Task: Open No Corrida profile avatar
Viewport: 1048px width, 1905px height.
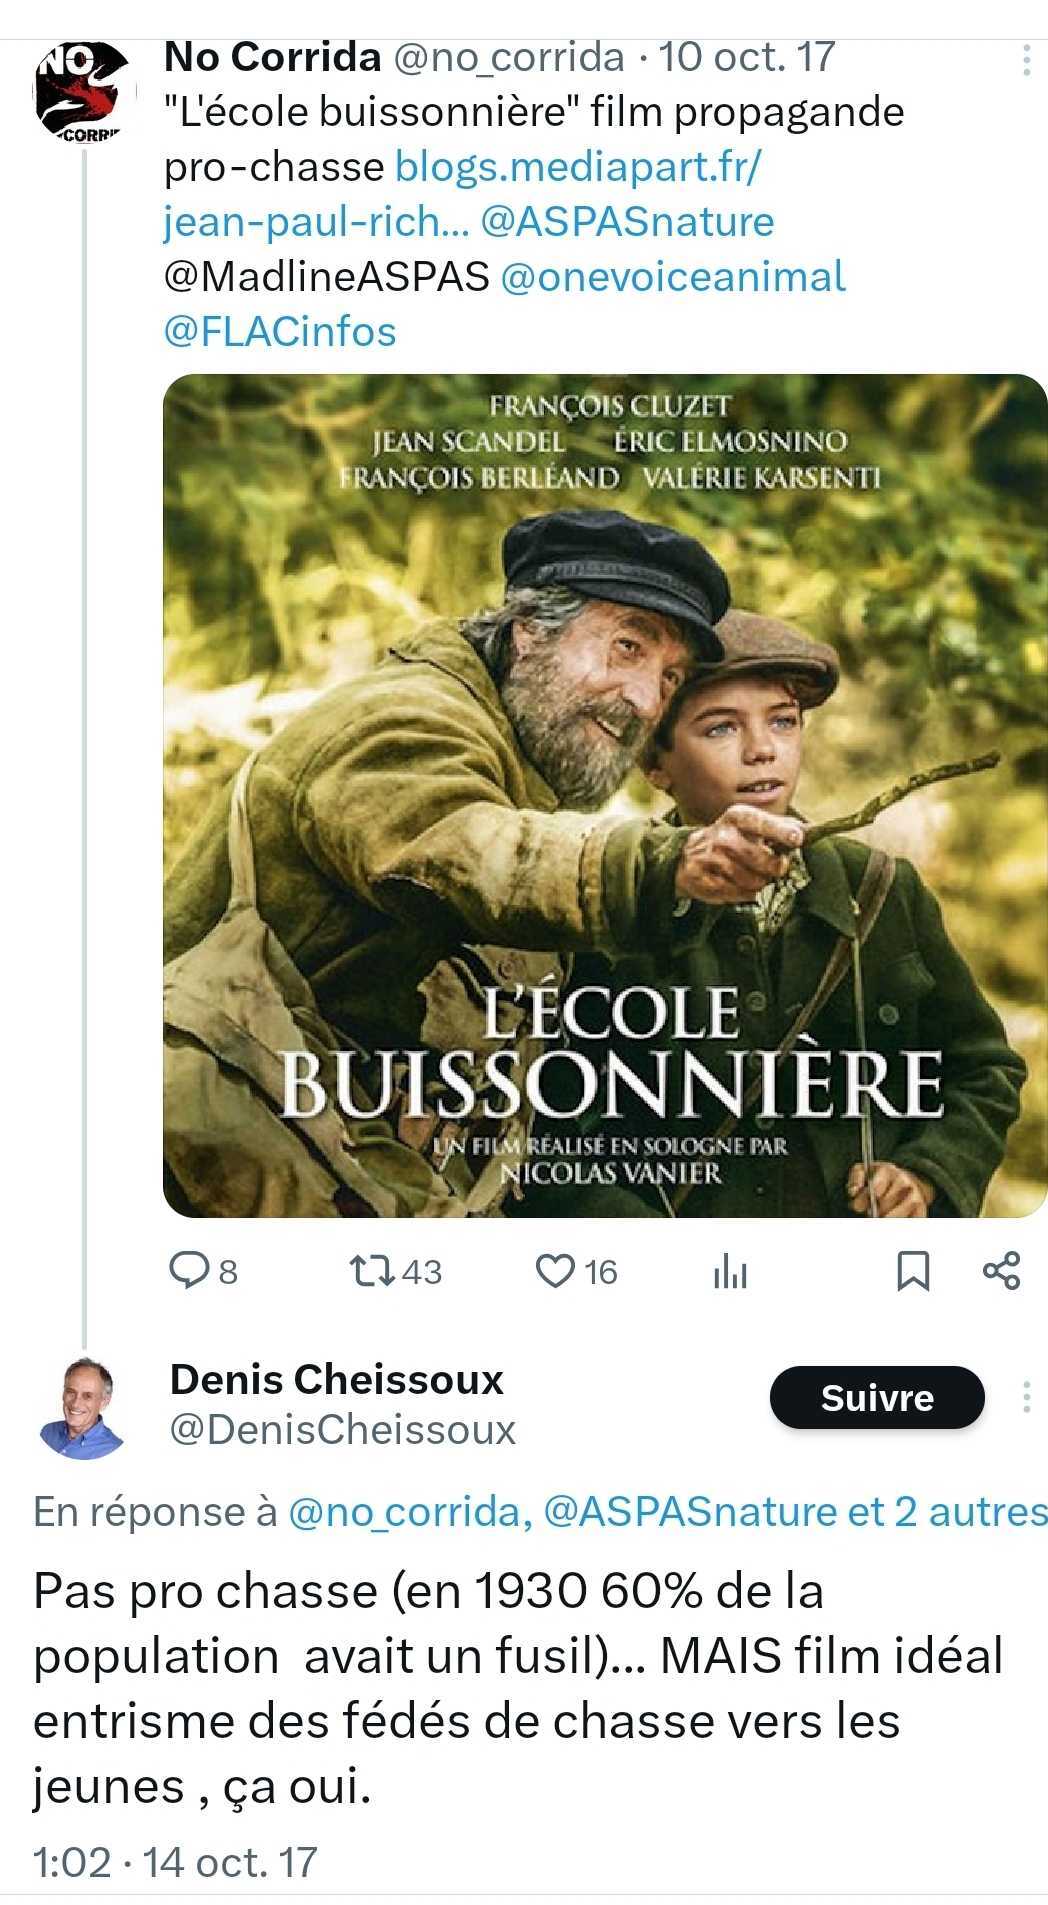Action: pos(84,92)
